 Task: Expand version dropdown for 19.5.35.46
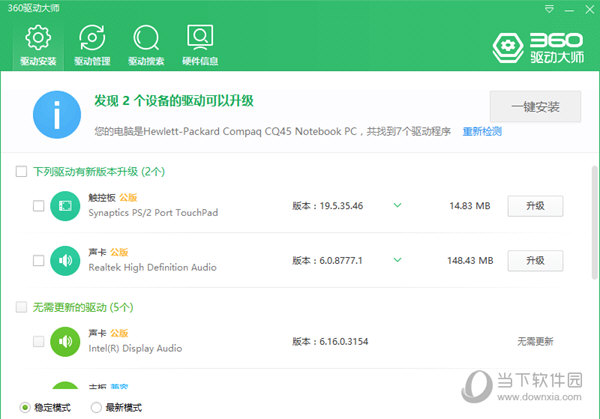tap(398, 205)
